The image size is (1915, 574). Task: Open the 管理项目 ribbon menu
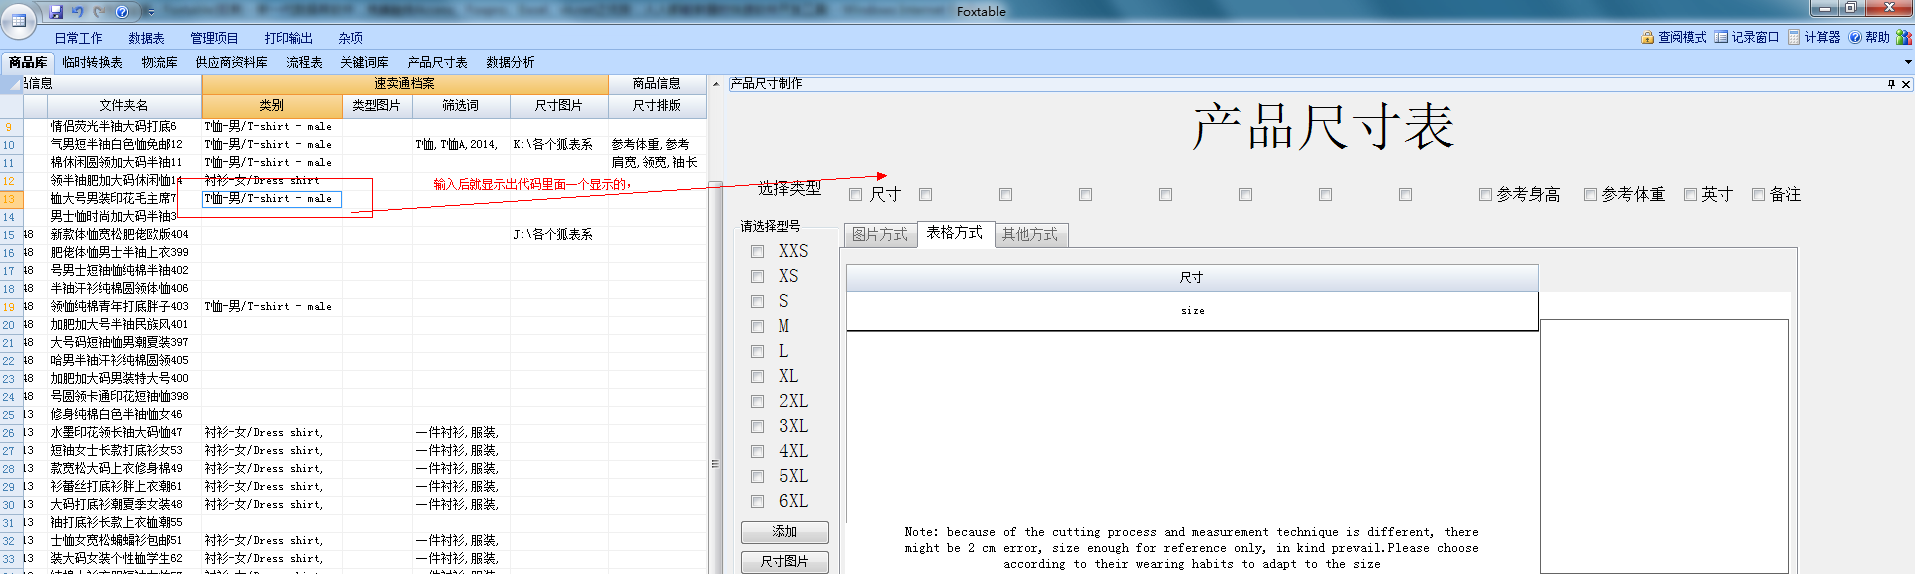point(214,38)
